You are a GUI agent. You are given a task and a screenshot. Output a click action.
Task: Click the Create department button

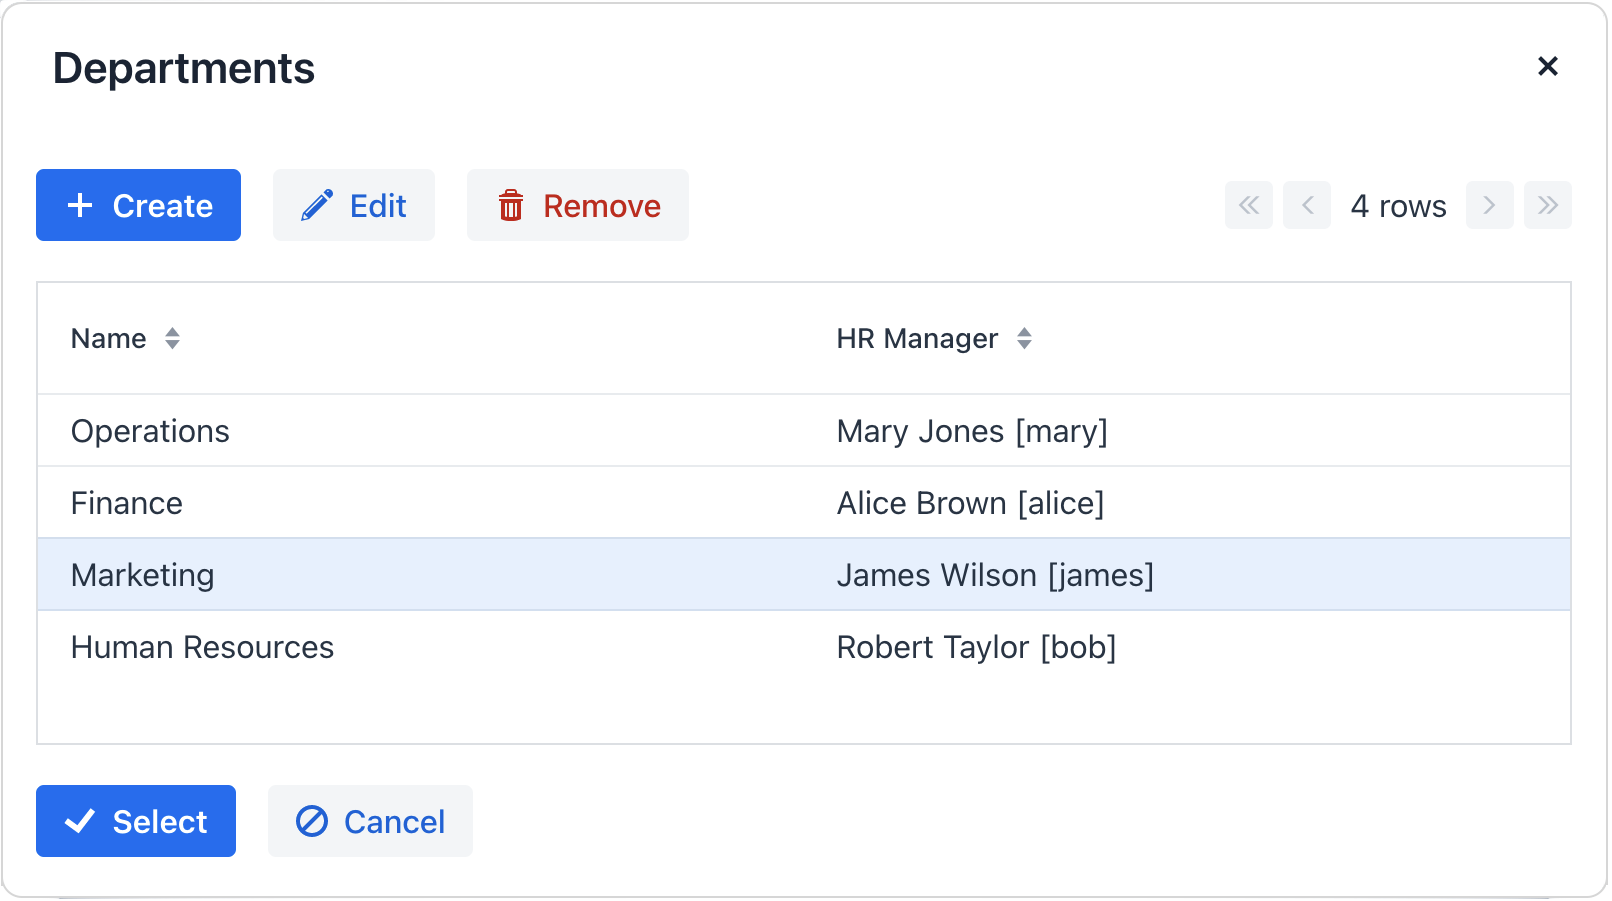(x=138, y=205)
